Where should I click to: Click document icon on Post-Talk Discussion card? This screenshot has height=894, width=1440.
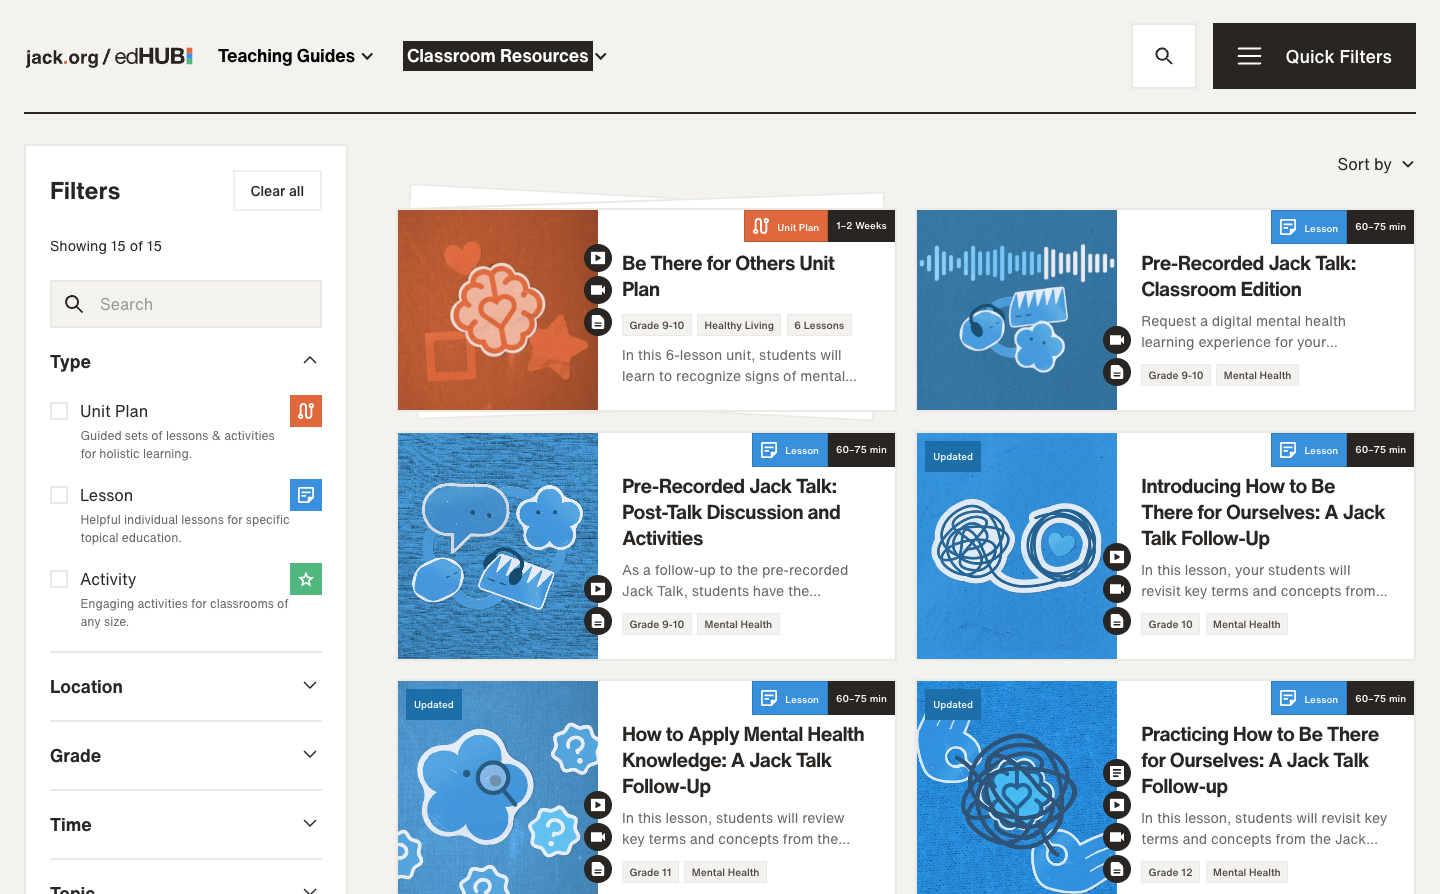[x=598, y=621]
